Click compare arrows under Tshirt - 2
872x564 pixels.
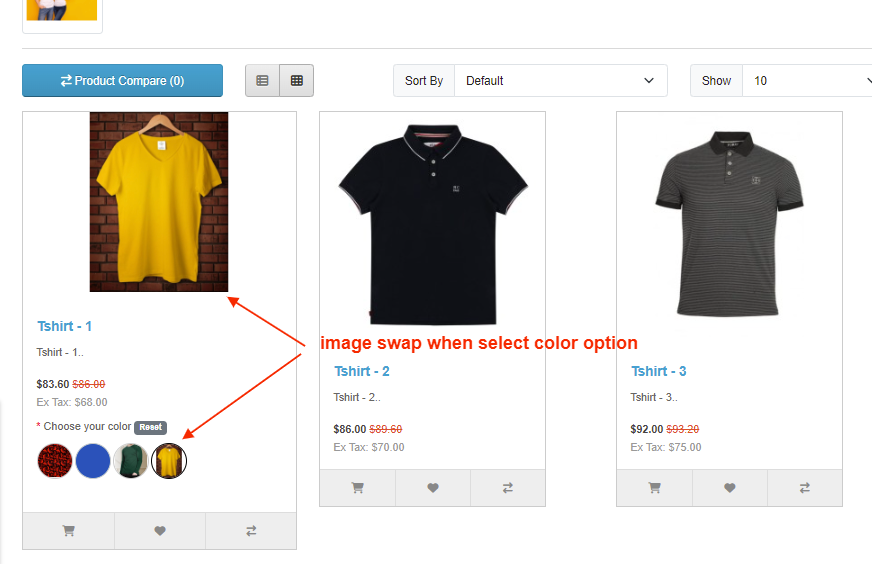[x=508, y=488]
